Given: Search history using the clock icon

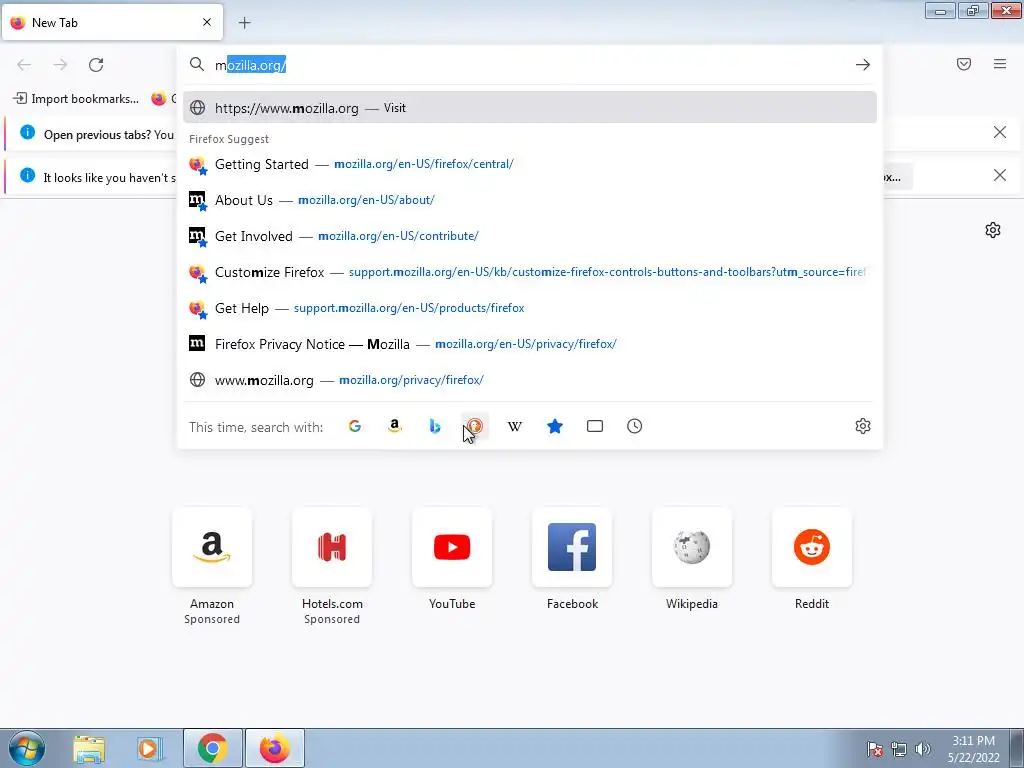Looking at the screenshot, I should coord(635,426).
